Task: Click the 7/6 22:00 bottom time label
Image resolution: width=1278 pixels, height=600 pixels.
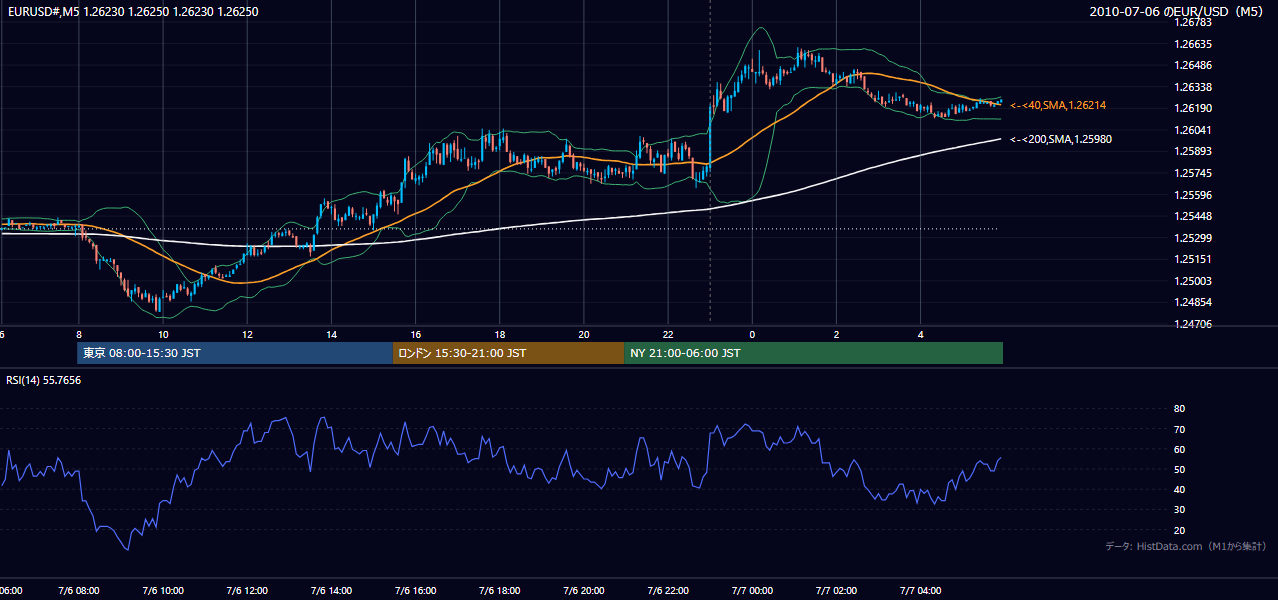Action: 667,591
